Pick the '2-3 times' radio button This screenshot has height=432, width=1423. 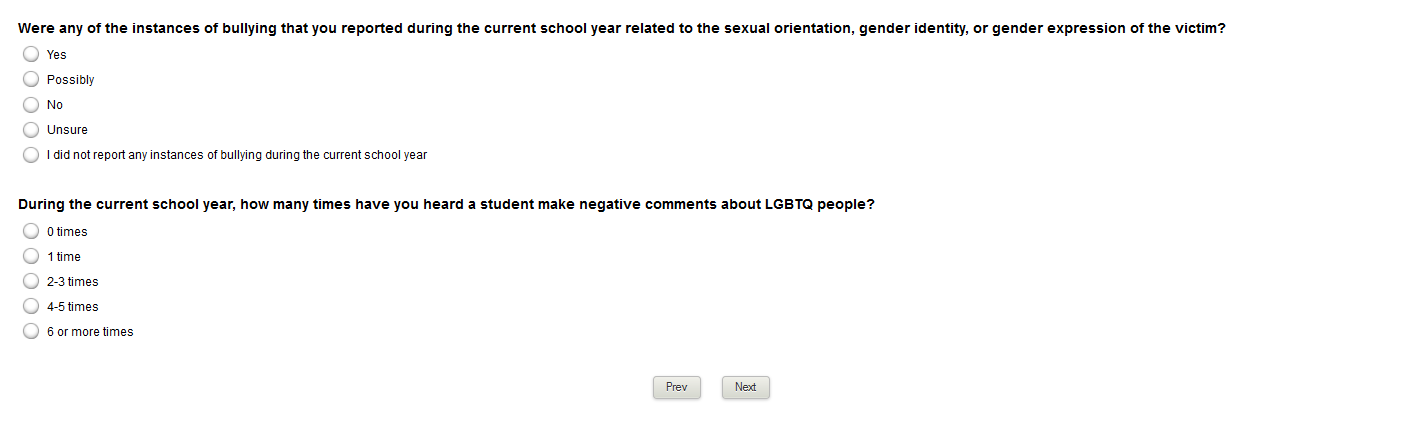click(x=31, y=282)
